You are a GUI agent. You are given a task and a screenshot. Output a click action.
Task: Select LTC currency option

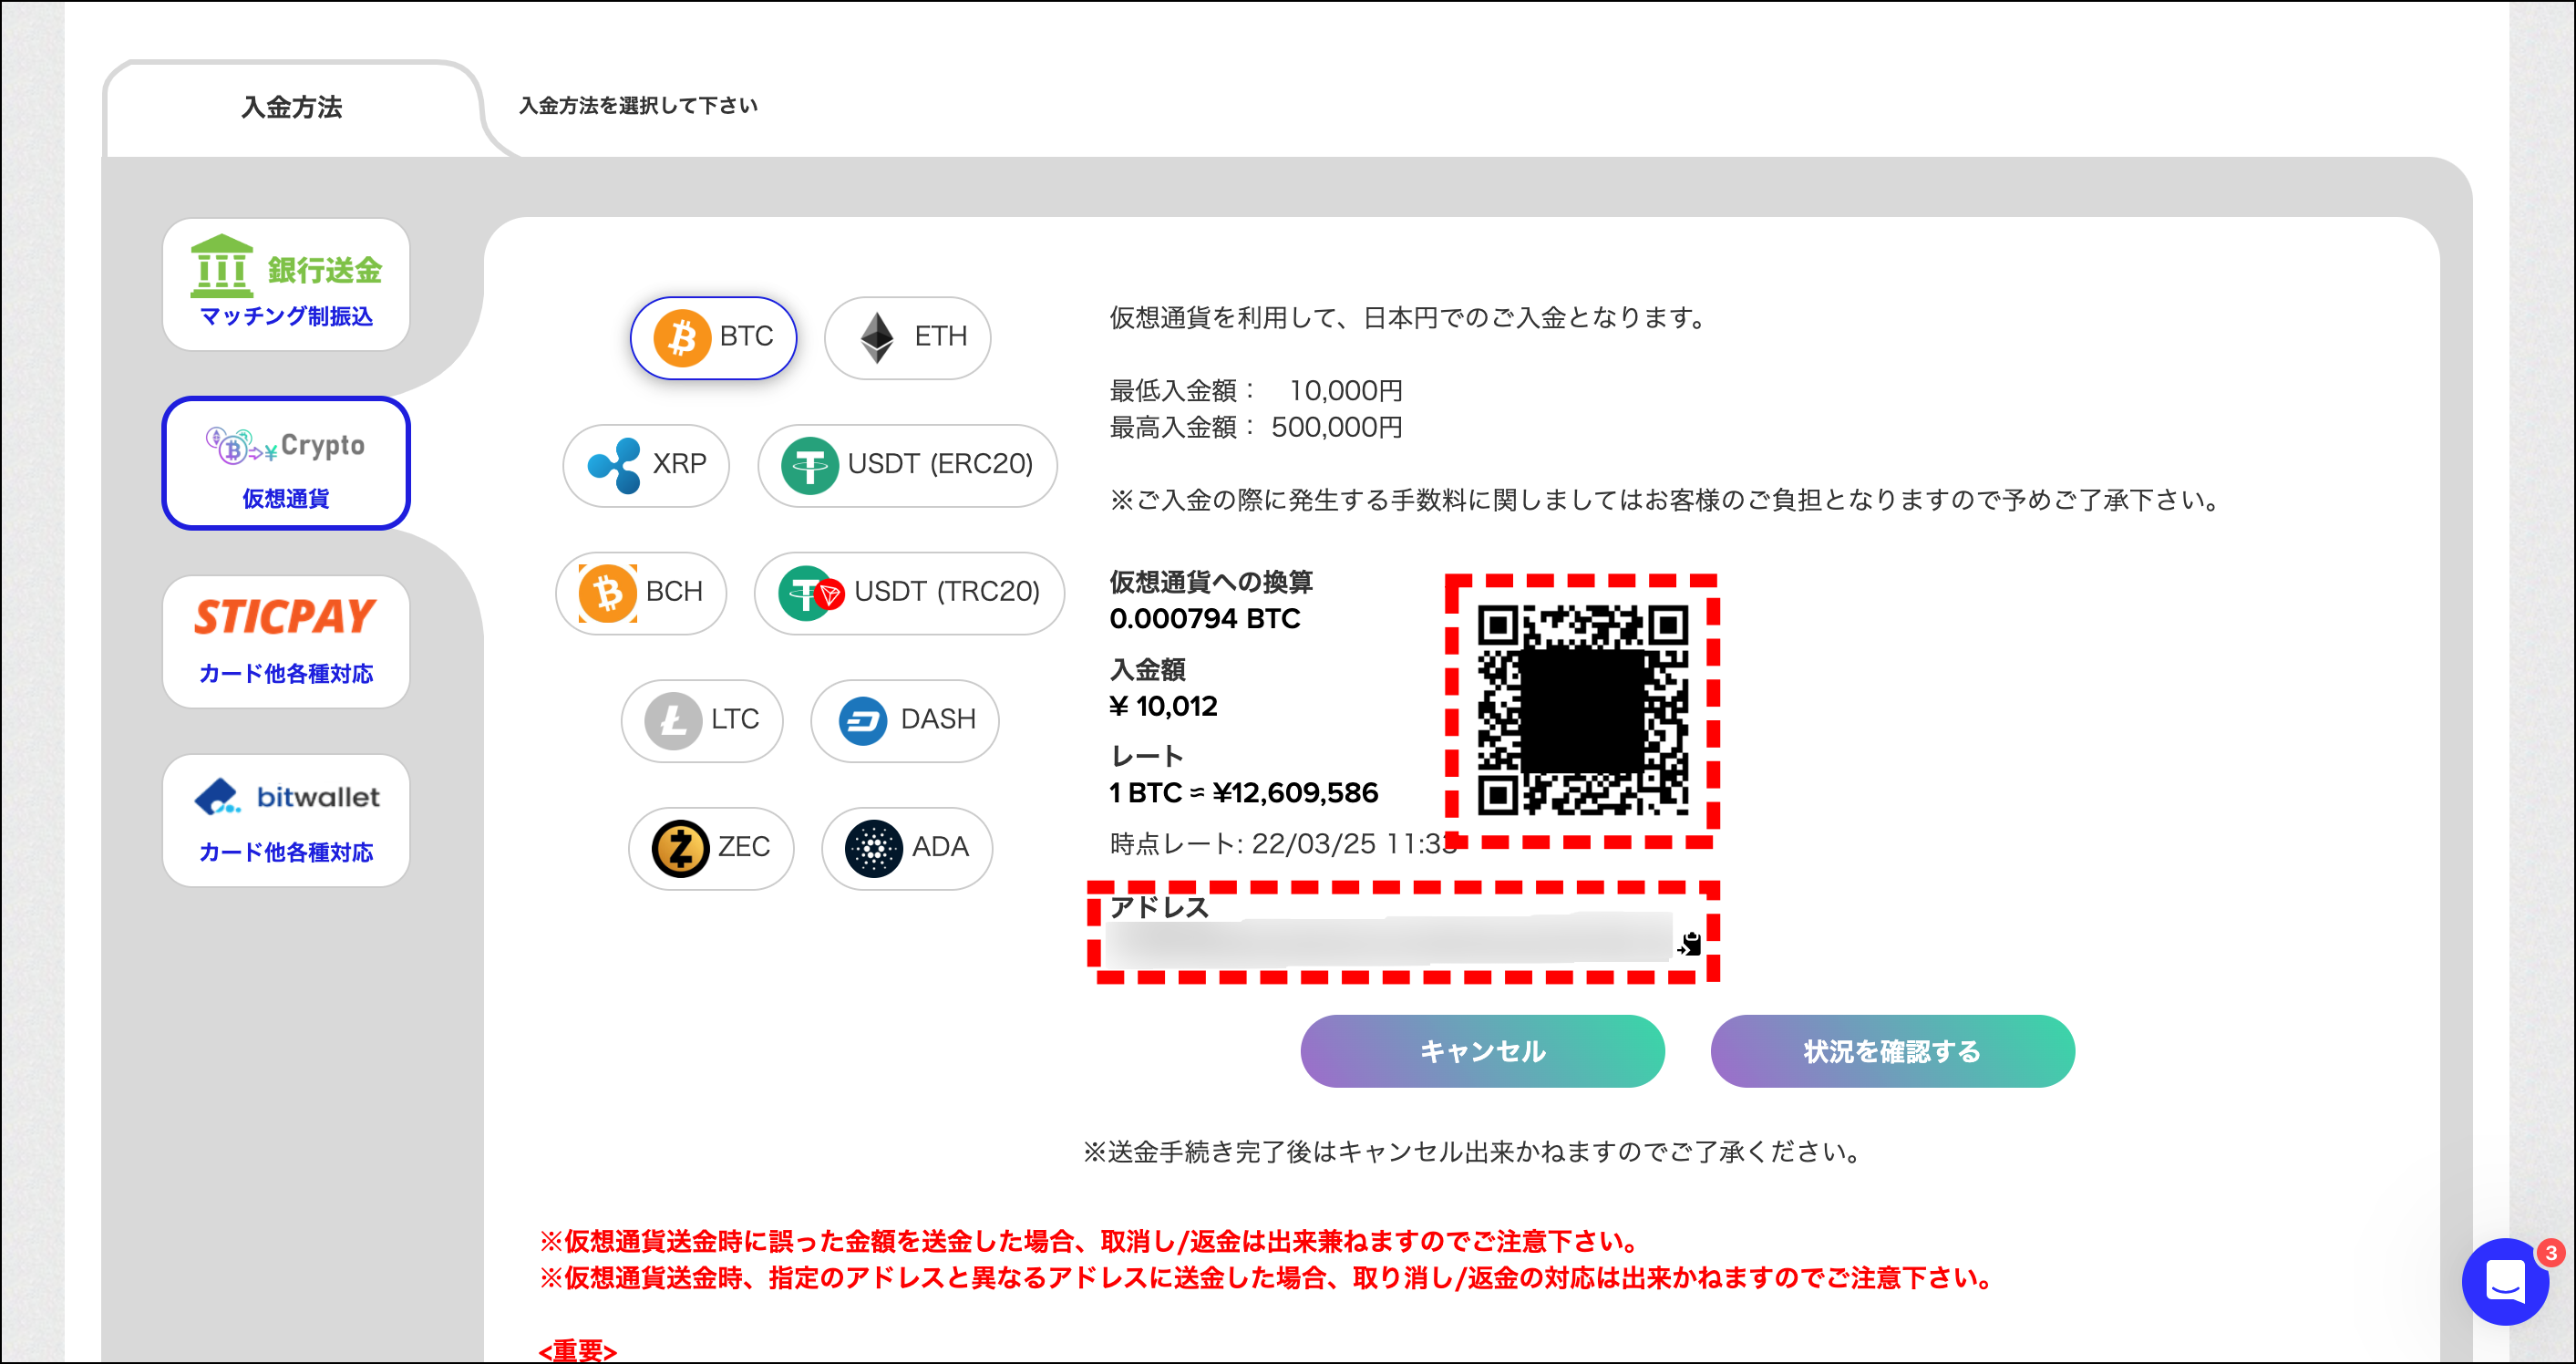pos(702,720)
